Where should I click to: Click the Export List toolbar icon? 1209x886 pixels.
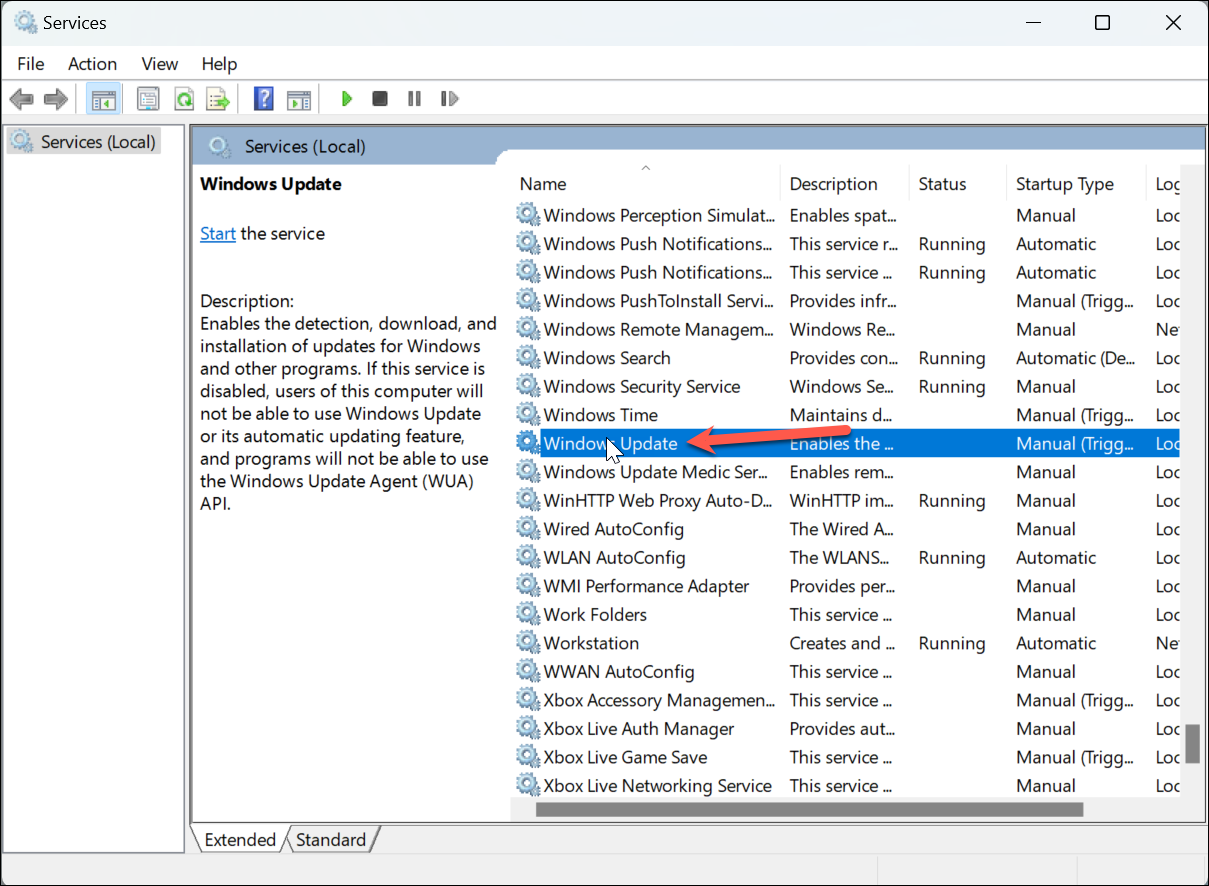pos(218,99)
